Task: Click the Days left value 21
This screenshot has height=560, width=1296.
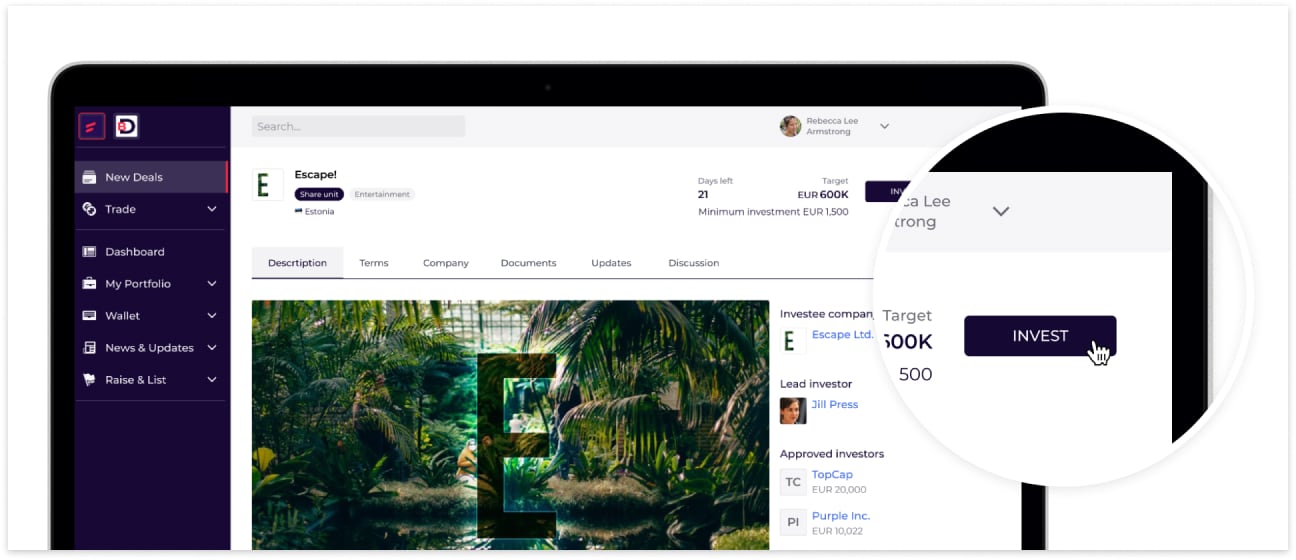Action: (x=703, y=195)
